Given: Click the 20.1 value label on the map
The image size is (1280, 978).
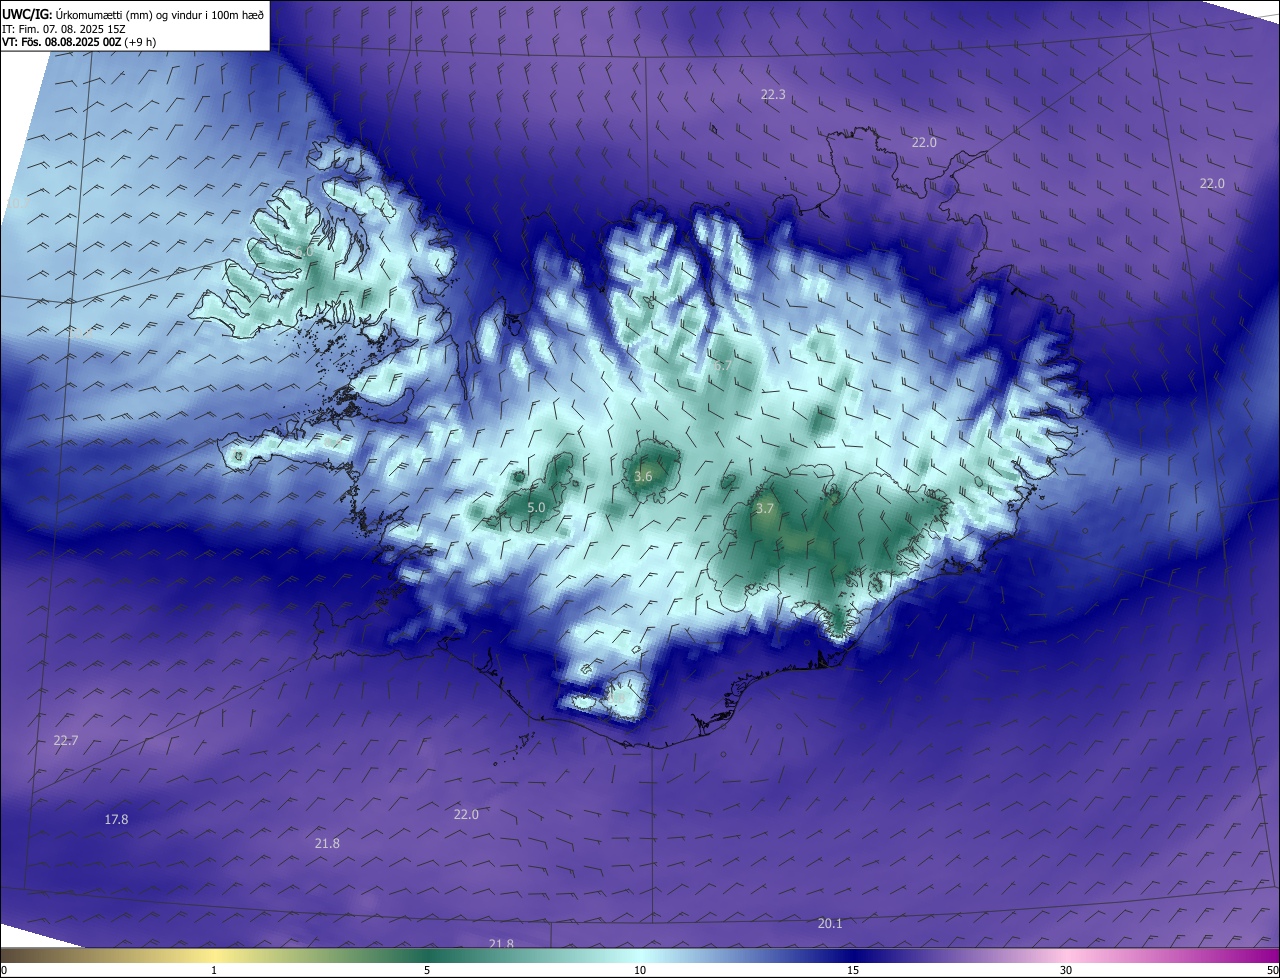Looking at the screenshot, I should click(x=830, y=924).
